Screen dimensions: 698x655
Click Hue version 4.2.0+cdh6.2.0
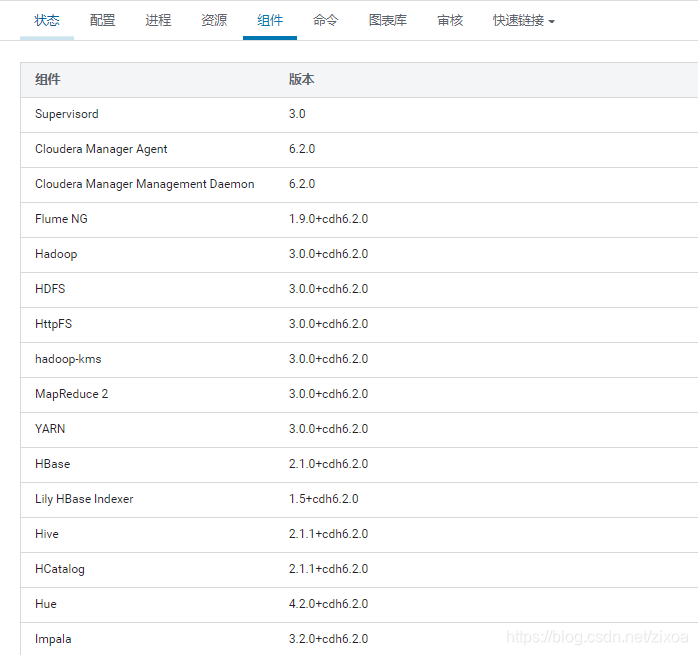(329, 604)
